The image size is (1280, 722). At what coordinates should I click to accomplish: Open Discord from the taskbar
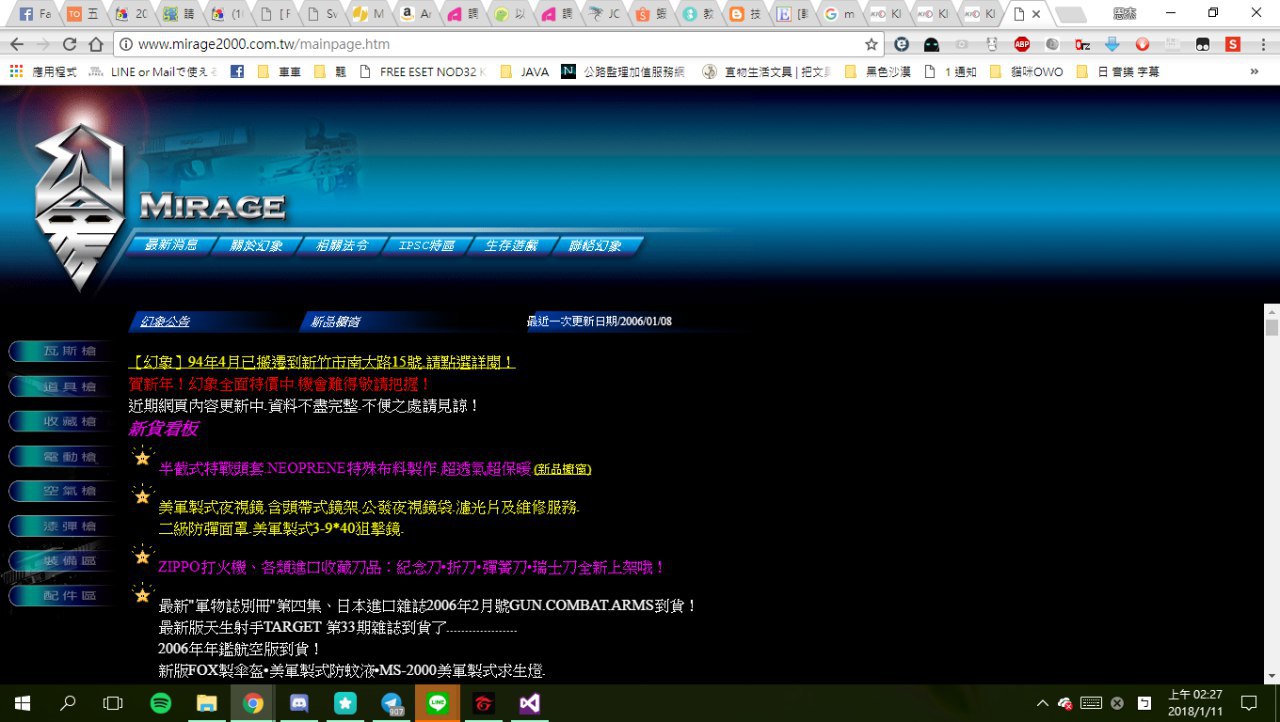[x=299, y=703]
